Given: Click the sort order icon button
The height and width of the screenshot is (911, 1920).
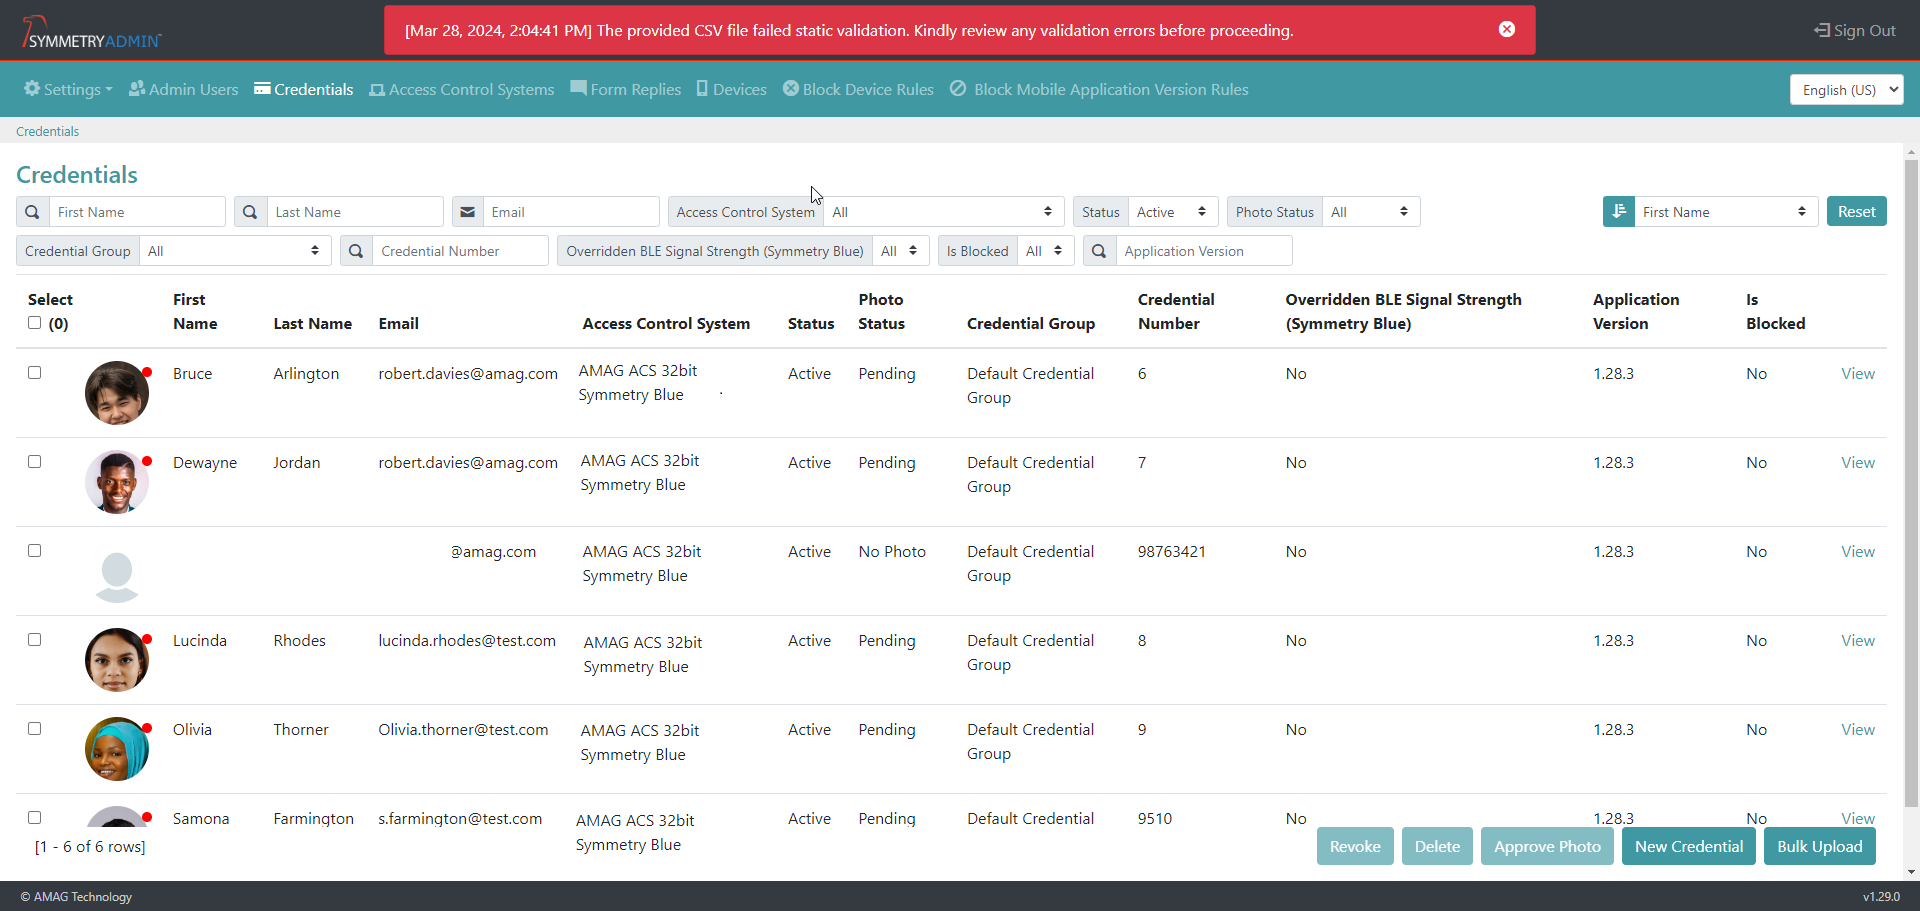Looking at the screenshot, I should pos(1618,212).
